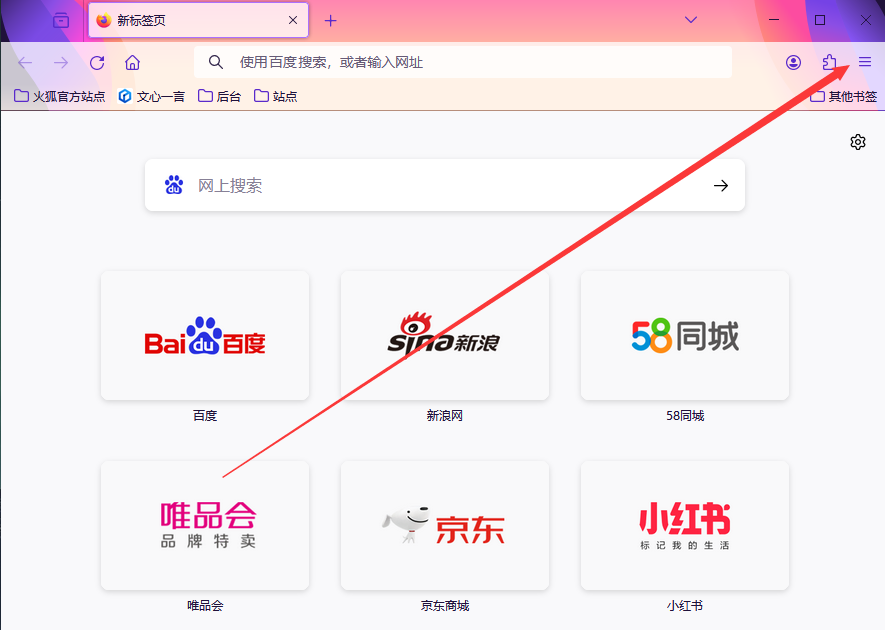This screenshot has height=630, width=885.
Task: Expand the list all tabs chevron
Action: 691,20
